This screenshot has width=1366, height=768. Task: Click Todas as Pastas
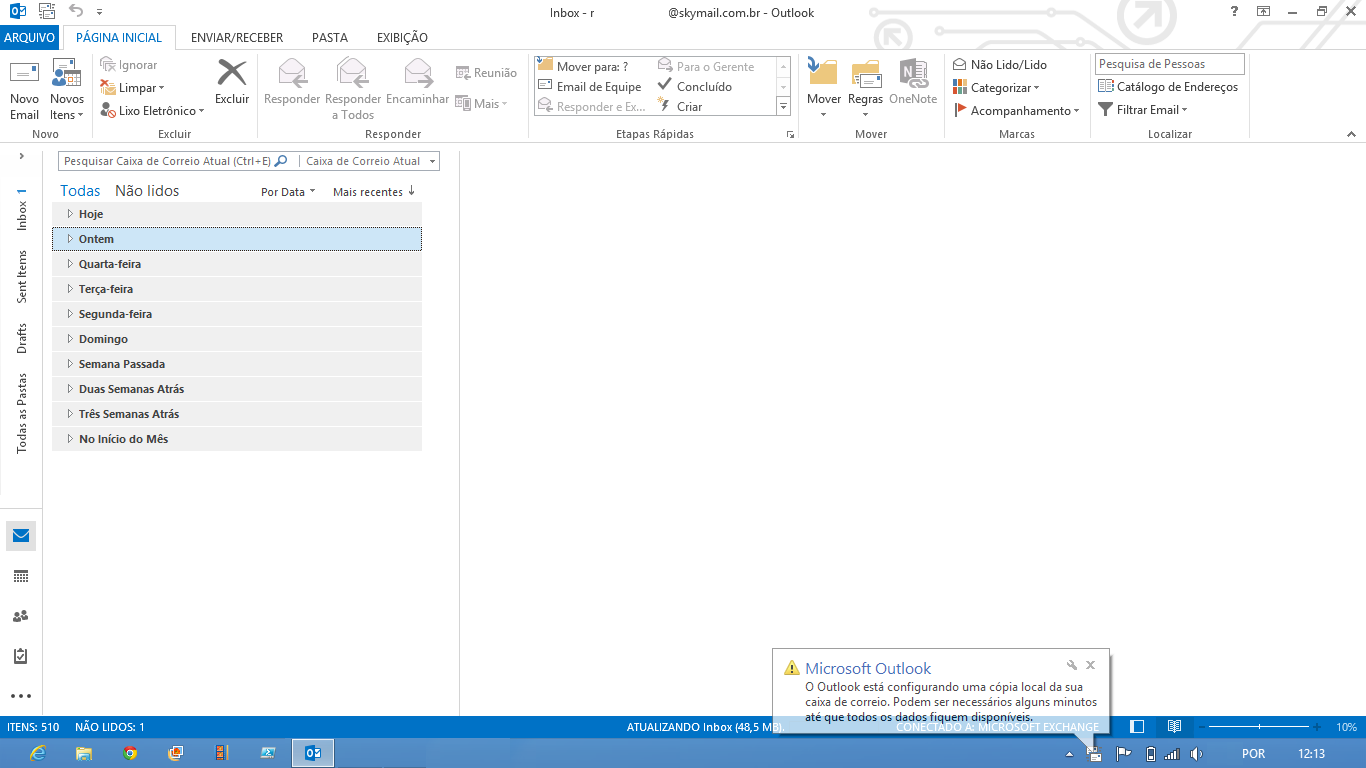(x=21, y=413)
